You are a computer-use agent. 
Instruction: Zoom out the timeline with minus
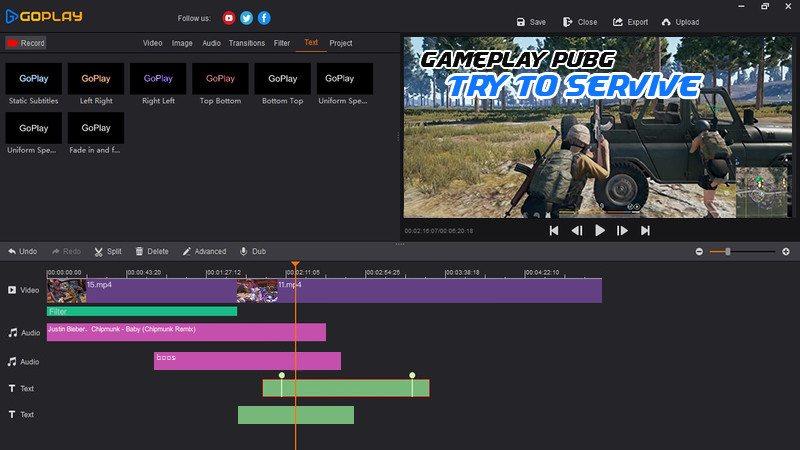pos(699,252)
